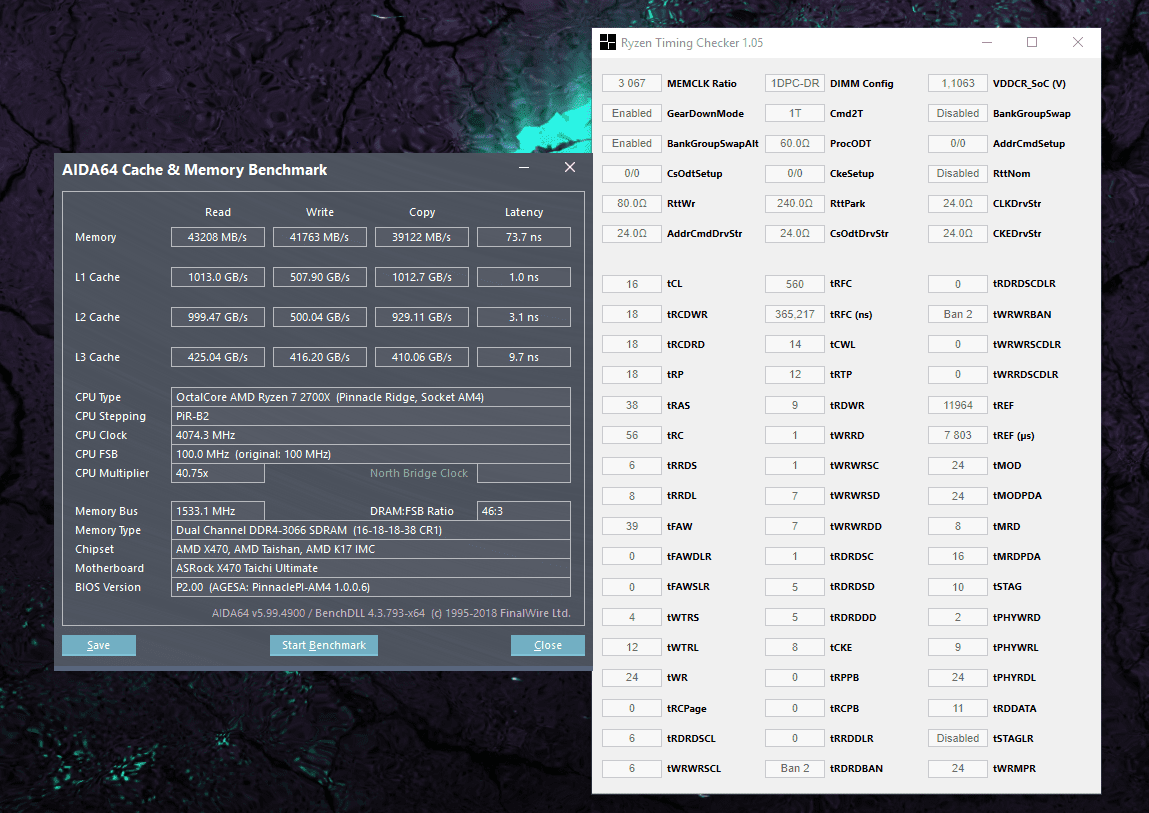Image resolution: width=1149 pixels, height=813 pixels.
Task: Click the tWRWRBAN value Ban 2
Action: coord(958,314)
